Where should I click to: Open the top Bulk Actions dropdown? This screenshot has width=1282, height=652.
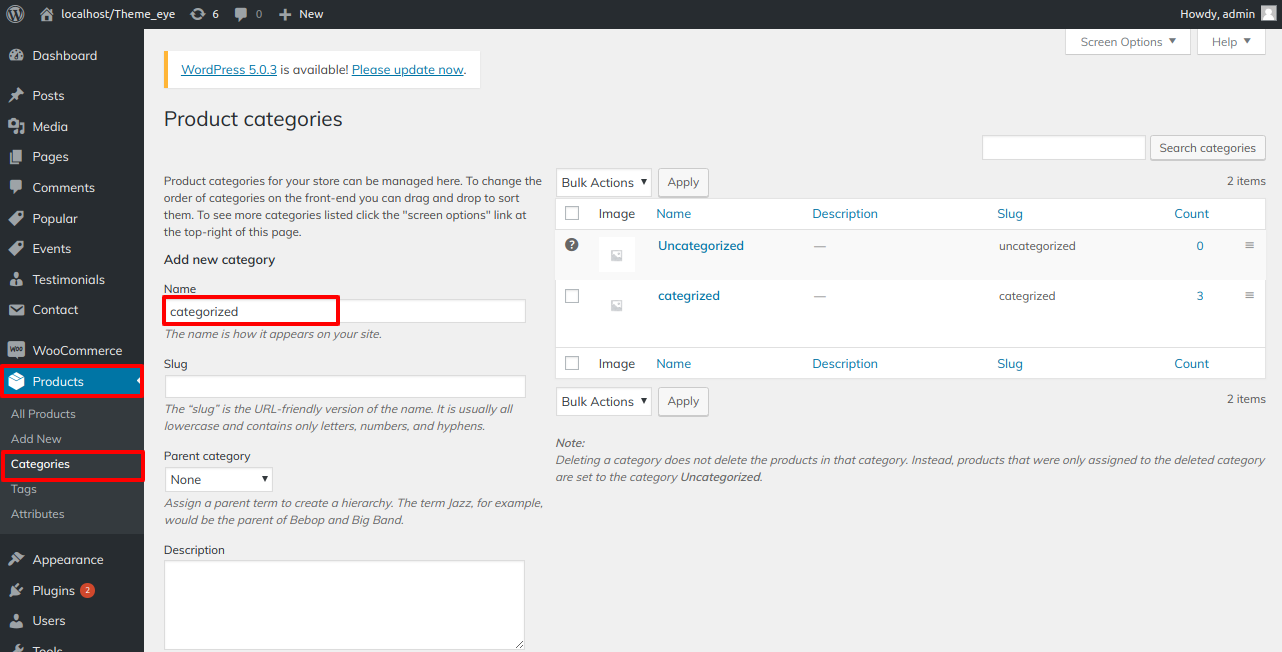tap(604, 183)
